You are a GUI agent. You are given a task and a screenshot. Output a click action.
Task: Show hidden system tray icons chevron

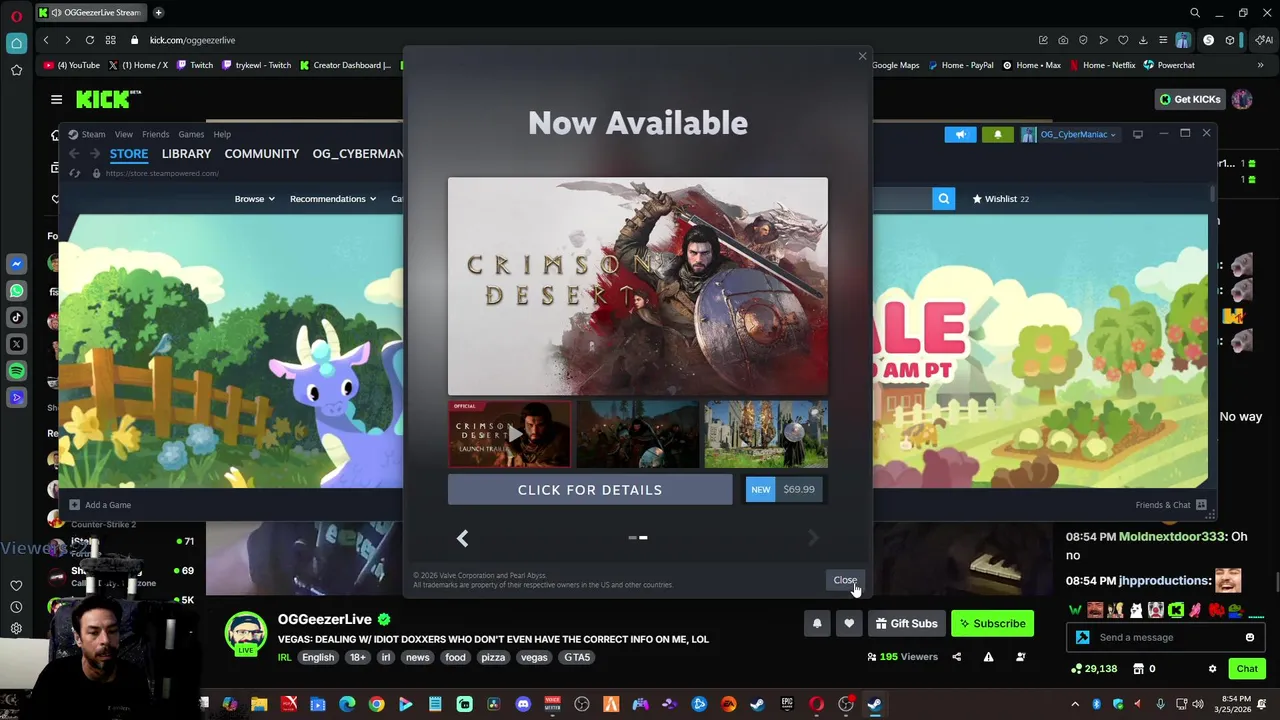[1075, 704]
